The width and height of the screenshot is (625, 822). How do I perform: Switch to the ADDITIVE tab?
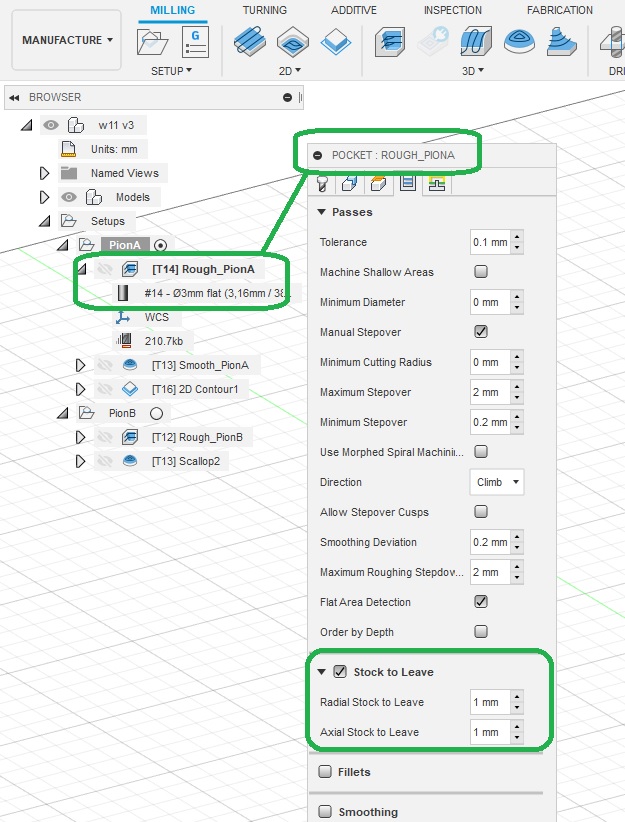(353, 10)
